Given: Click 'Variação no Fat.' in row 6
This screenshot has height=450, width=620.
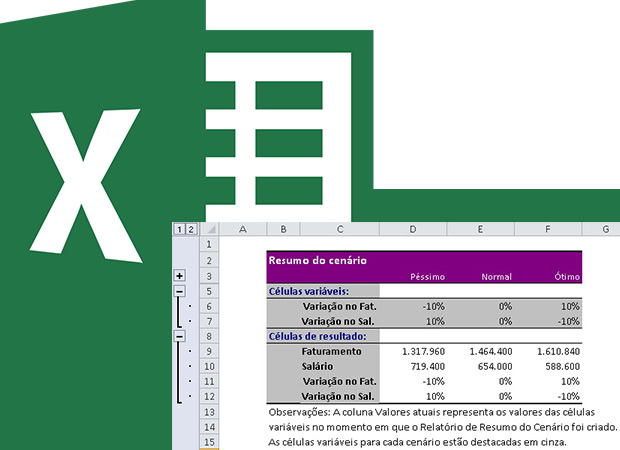Looking at the screenshot, I should 340,306.
